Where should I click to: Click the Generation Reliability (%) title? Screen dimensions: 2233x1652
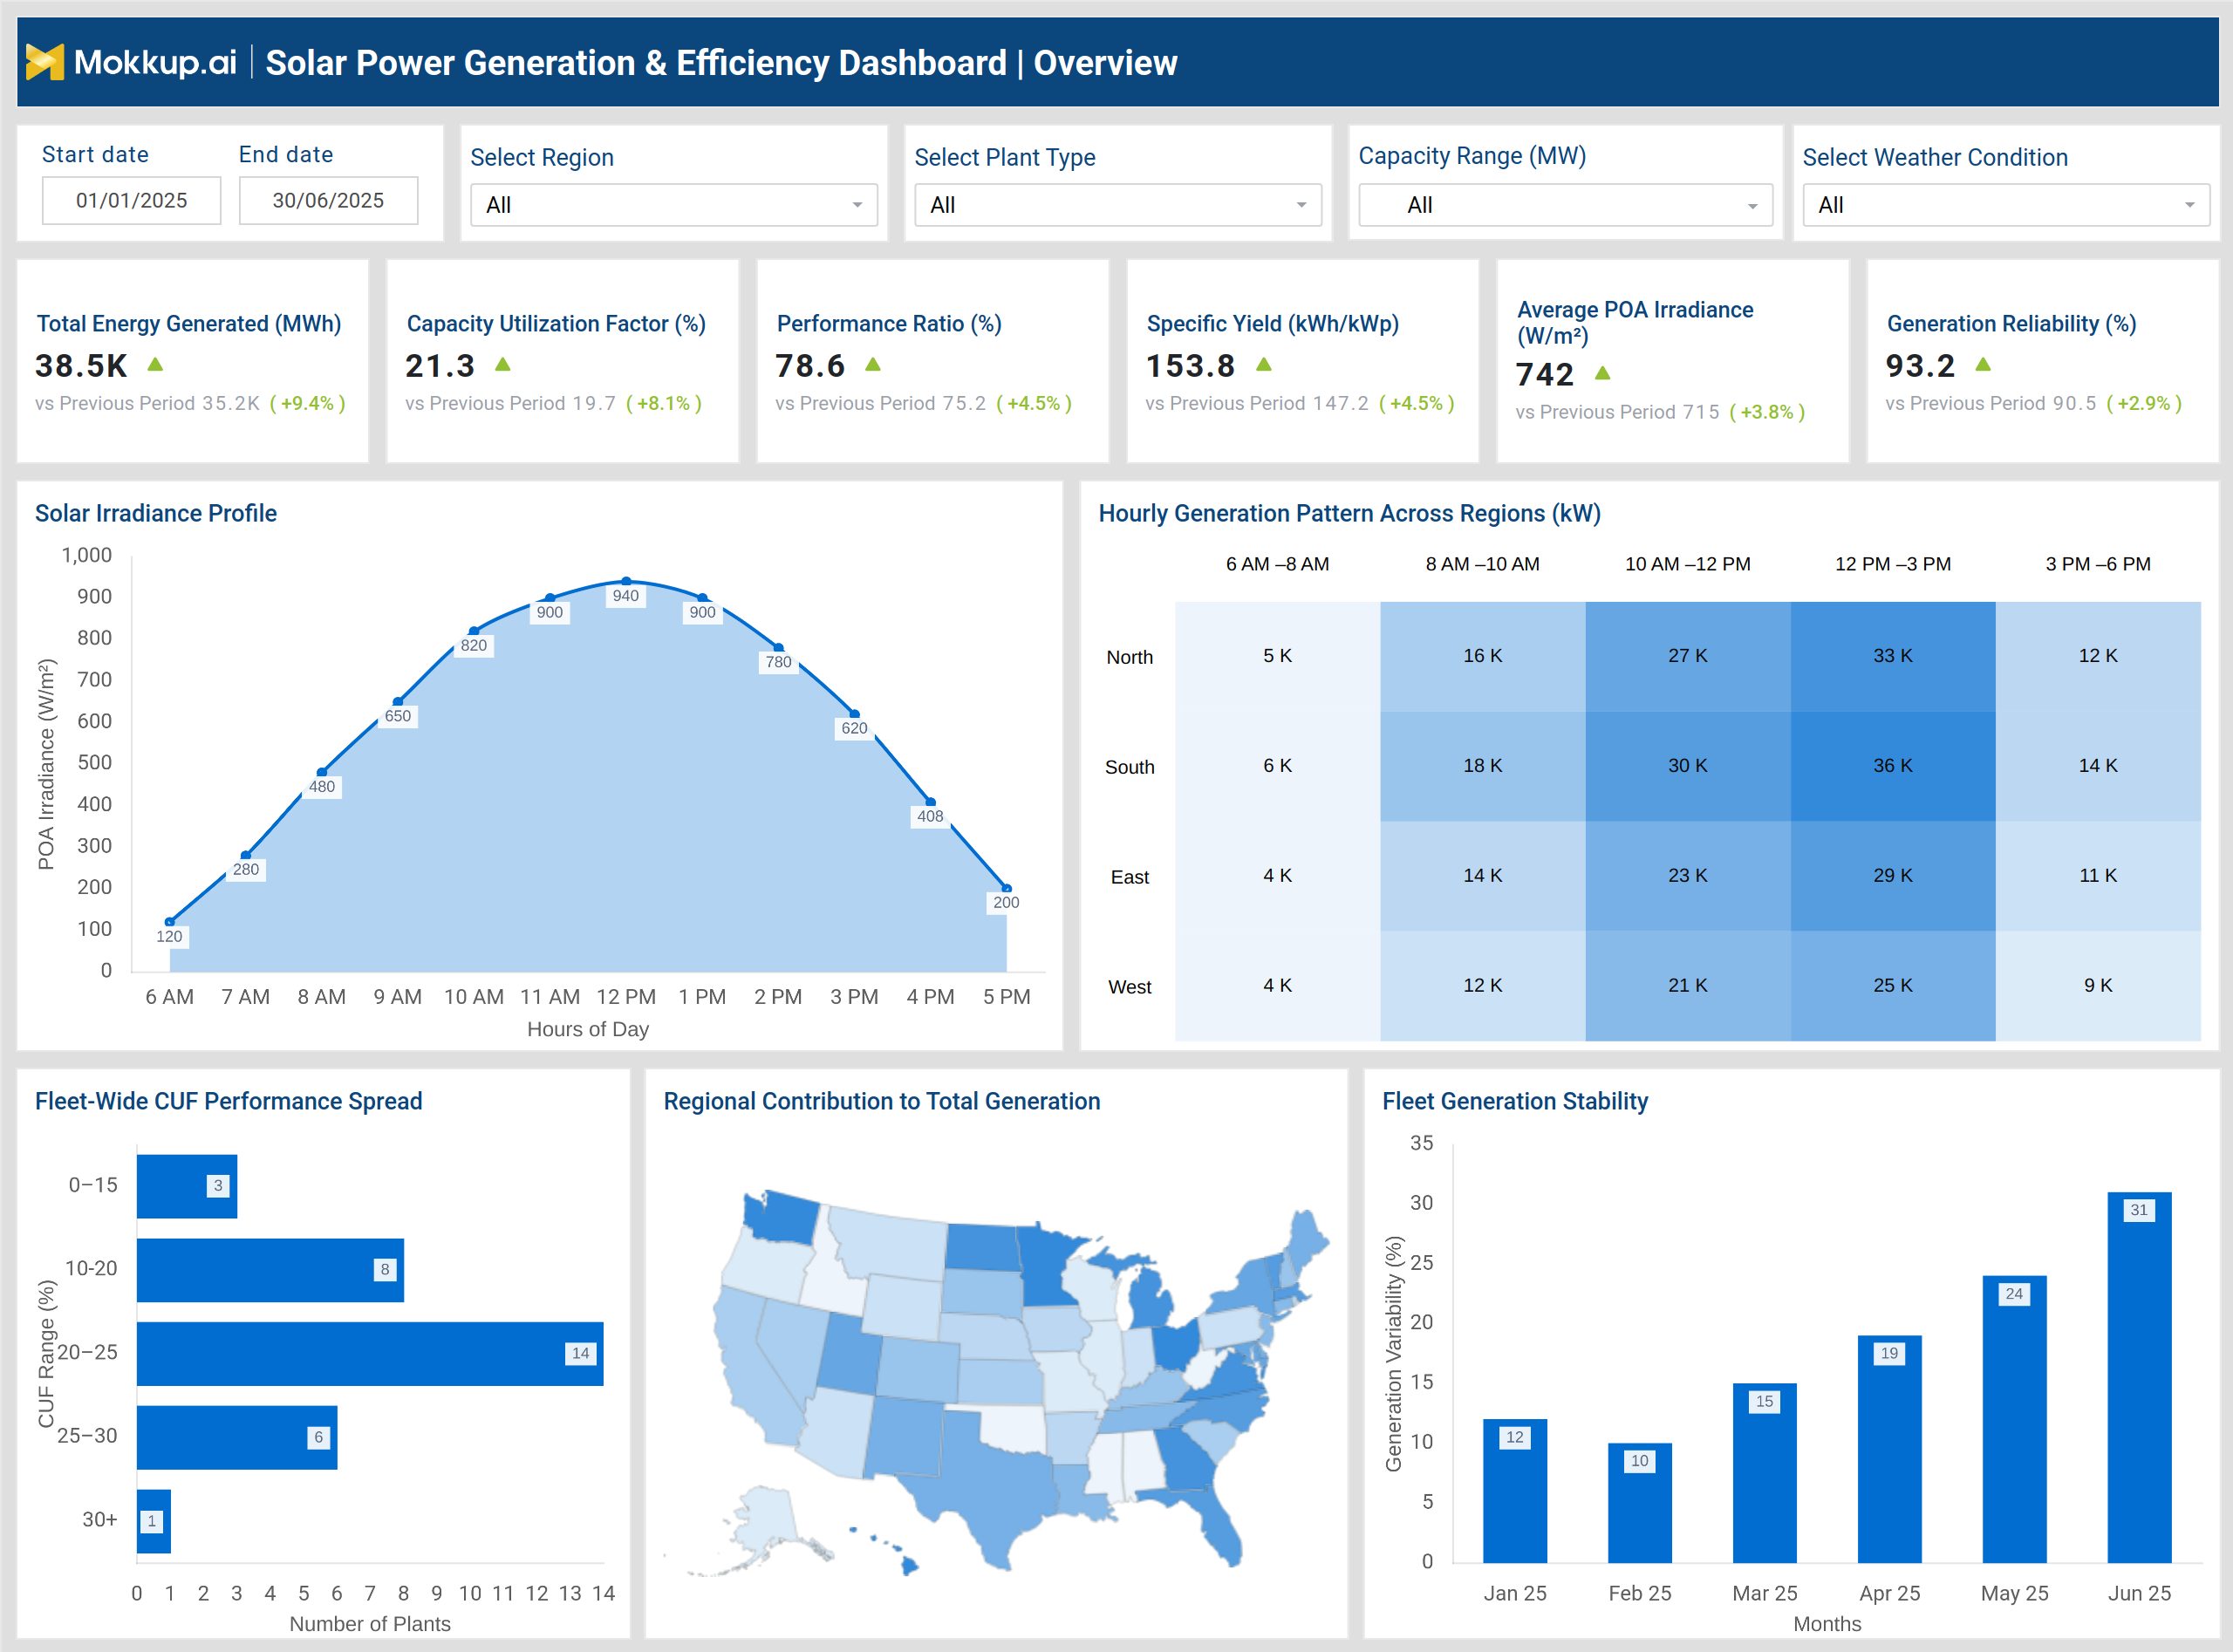pos(2011,324)
